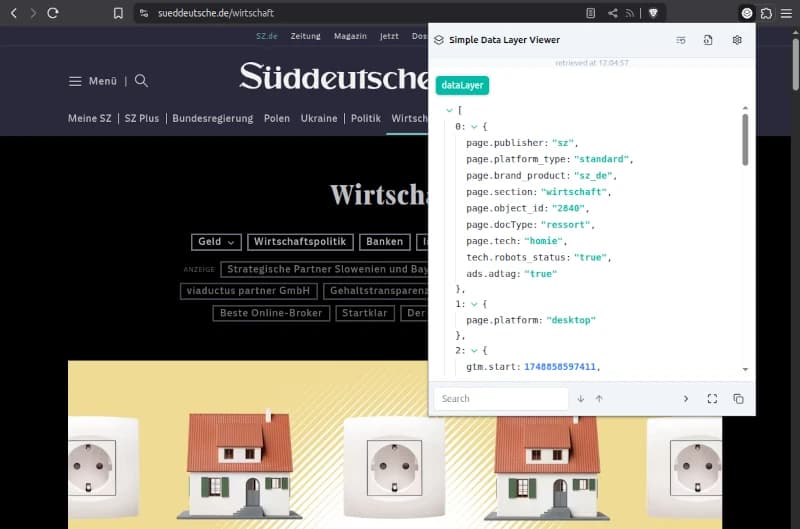Open Gehaltstransparenz topic link
The height and width of the screenshot is (529, 800).
(376, 291)
